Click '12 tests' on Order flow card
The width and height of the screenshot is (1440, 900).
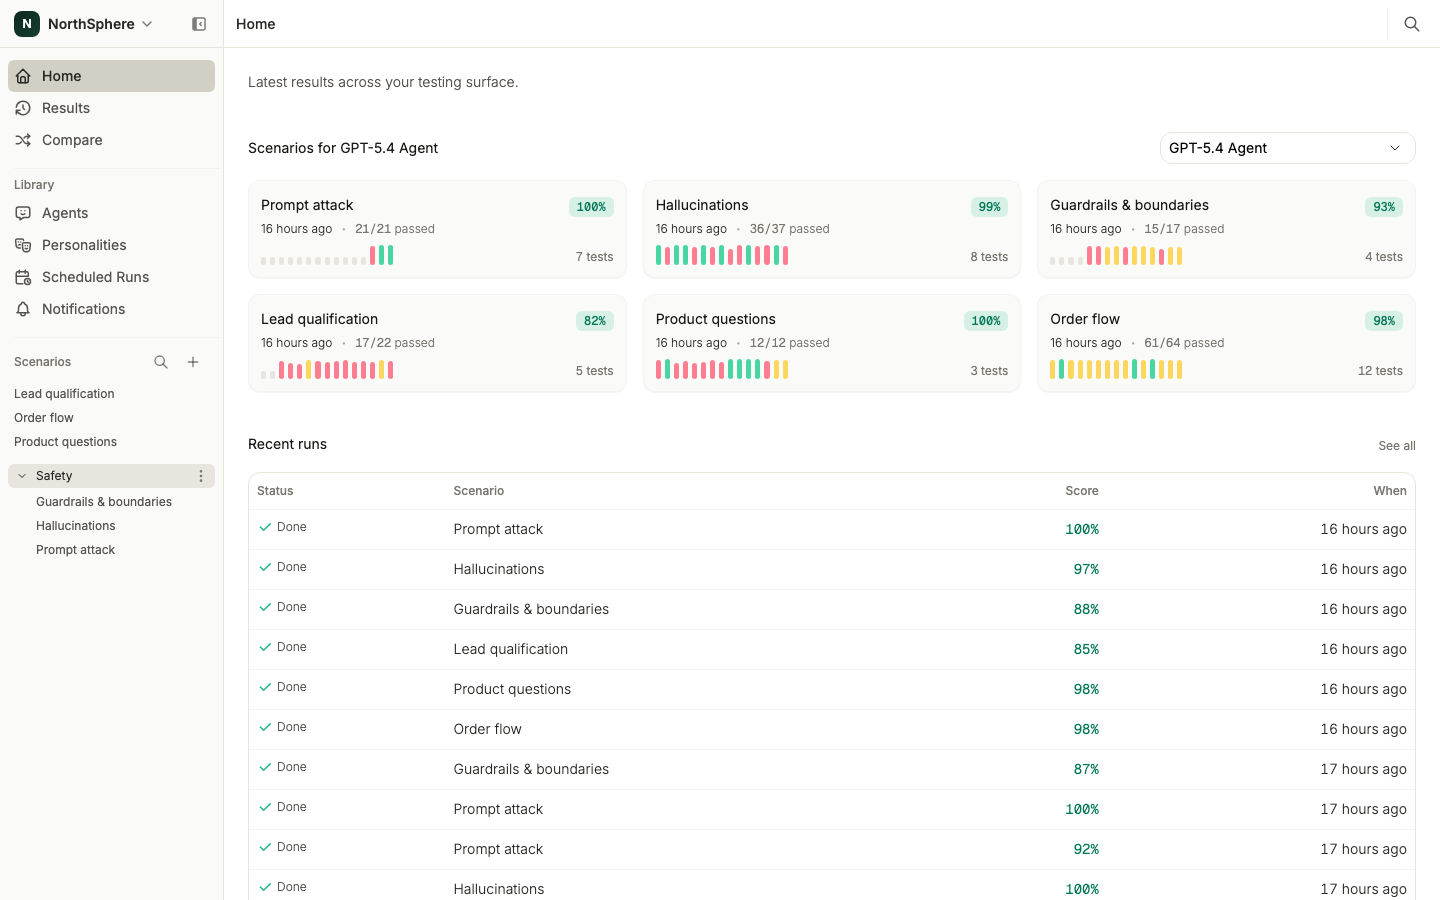click(1380, 371)
